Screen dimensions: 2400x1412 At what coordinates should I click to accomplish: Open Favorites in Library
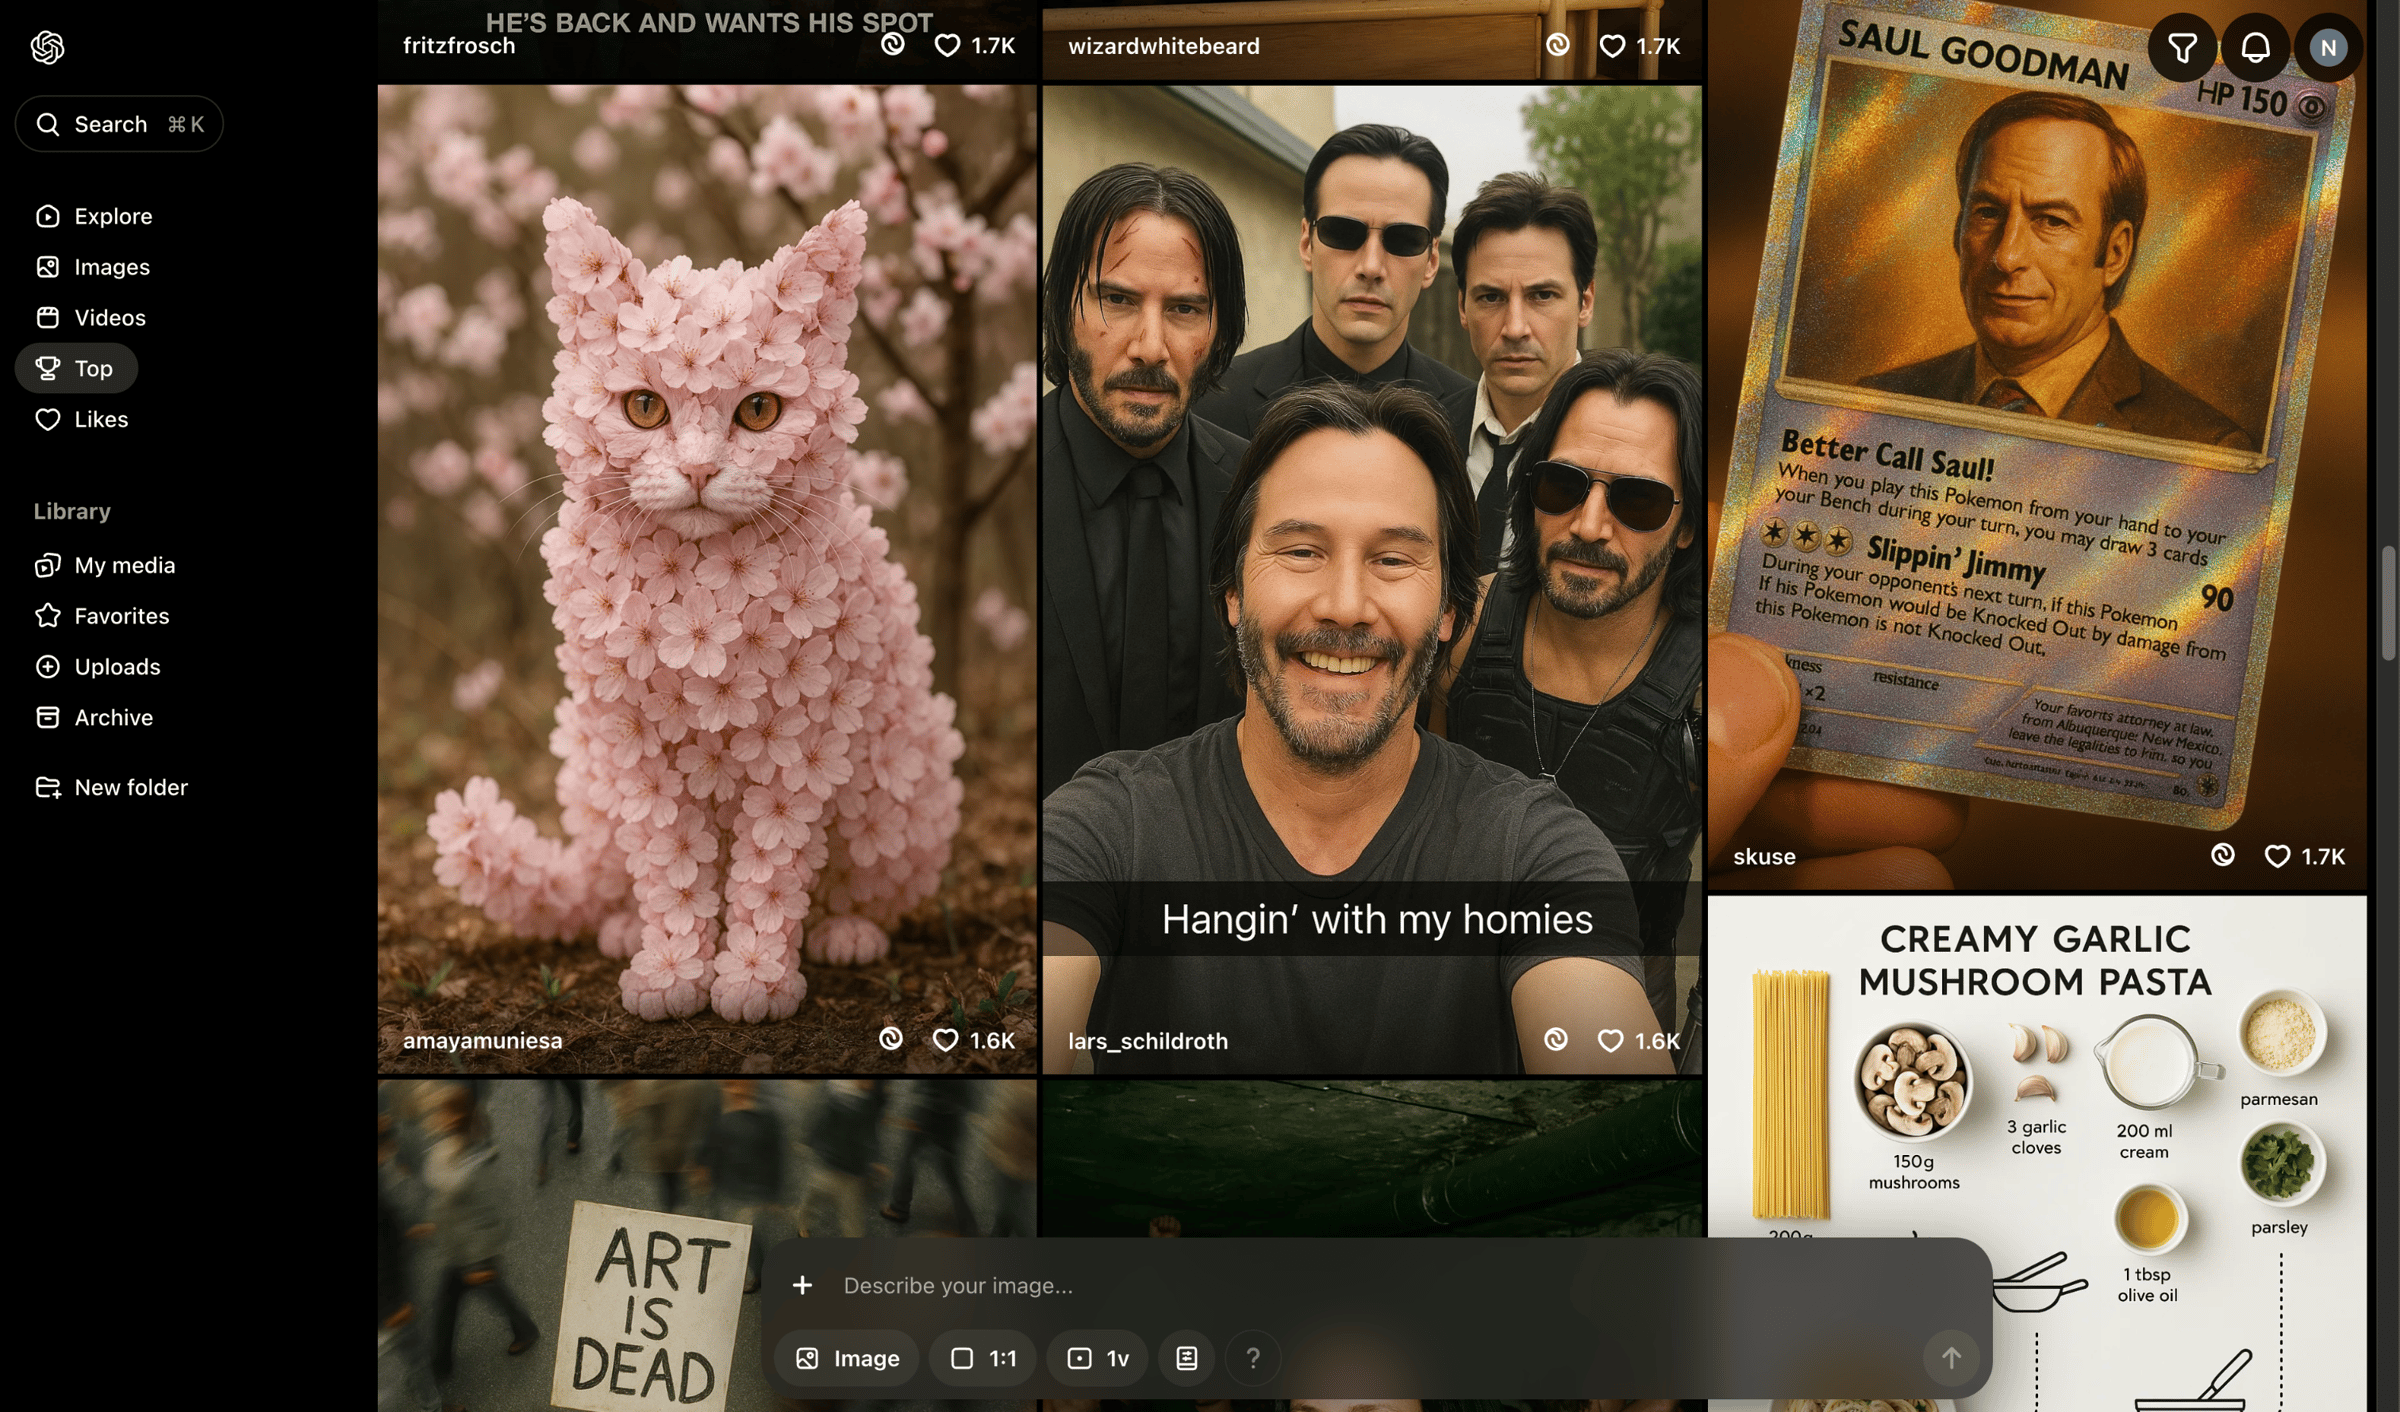(101, 616)
